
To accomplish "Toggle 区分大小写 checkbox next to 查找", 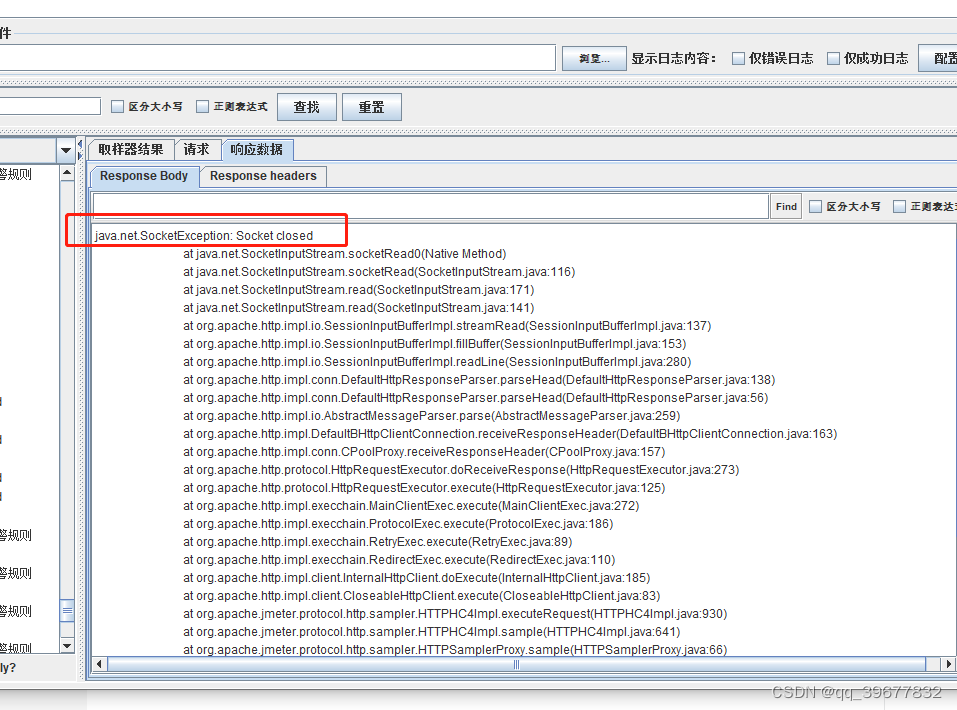I will [118, 107].
